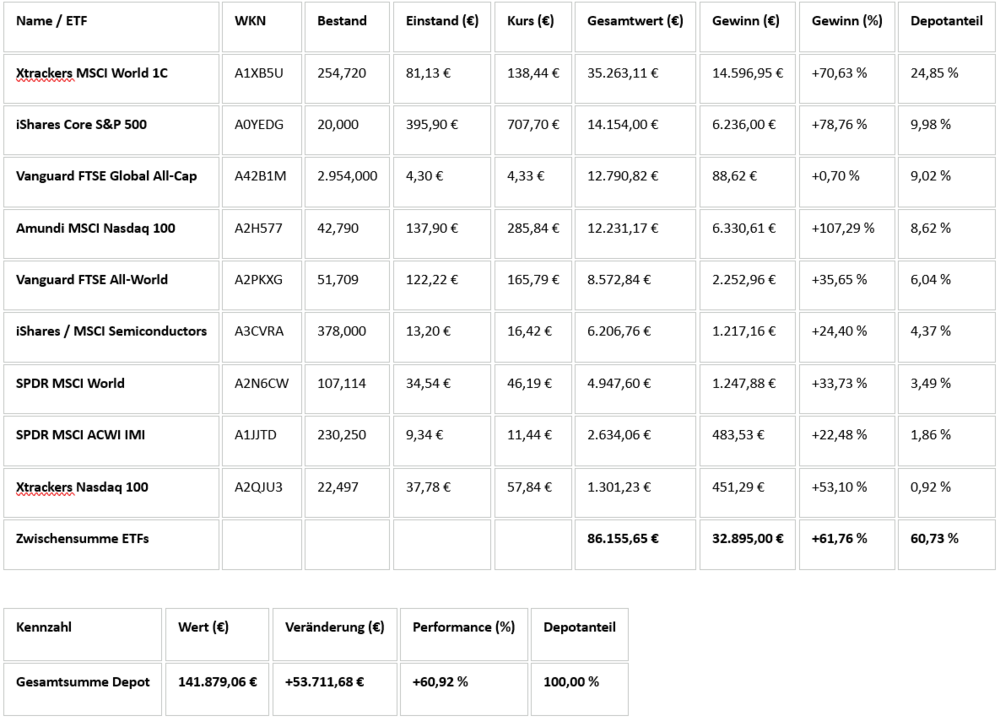The height and width of the screenshot is (721, 1000).
Task: Select 'iShares / MSCI Semiconductors' cell
Action: pyautogui.click(x=111, y=338)
